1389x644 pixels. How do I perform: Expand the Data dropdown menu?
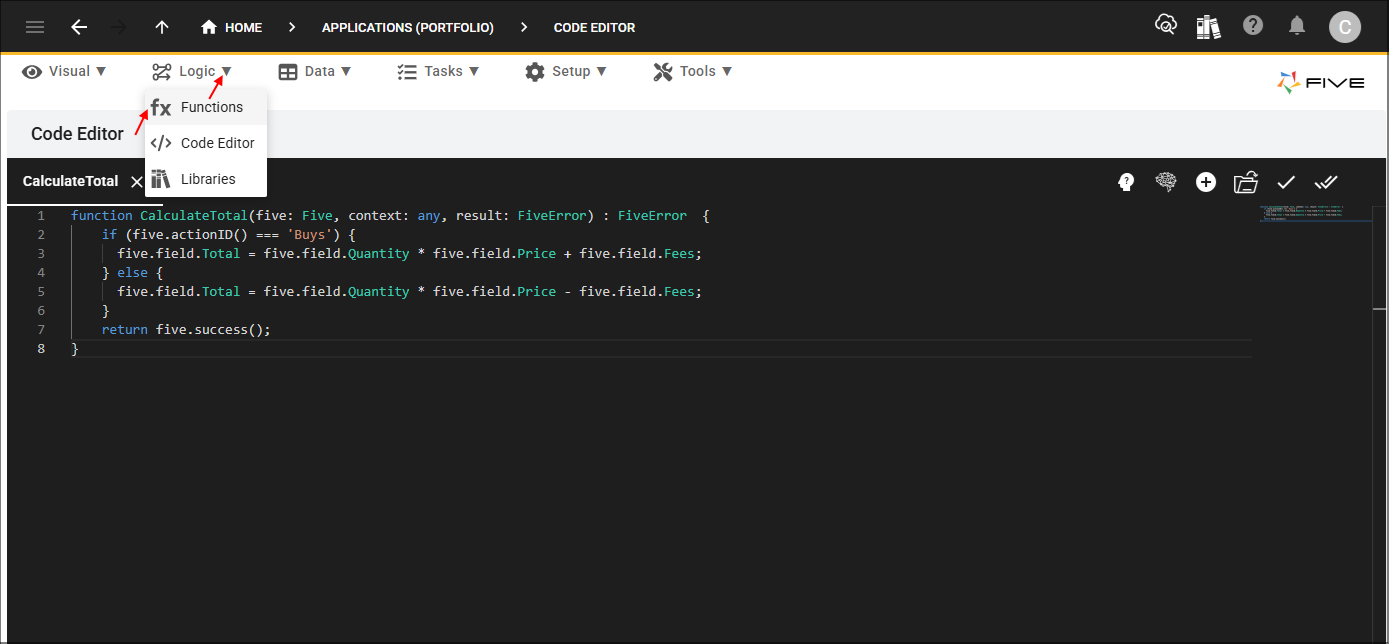pyautogui.click(x=315, y=71)
